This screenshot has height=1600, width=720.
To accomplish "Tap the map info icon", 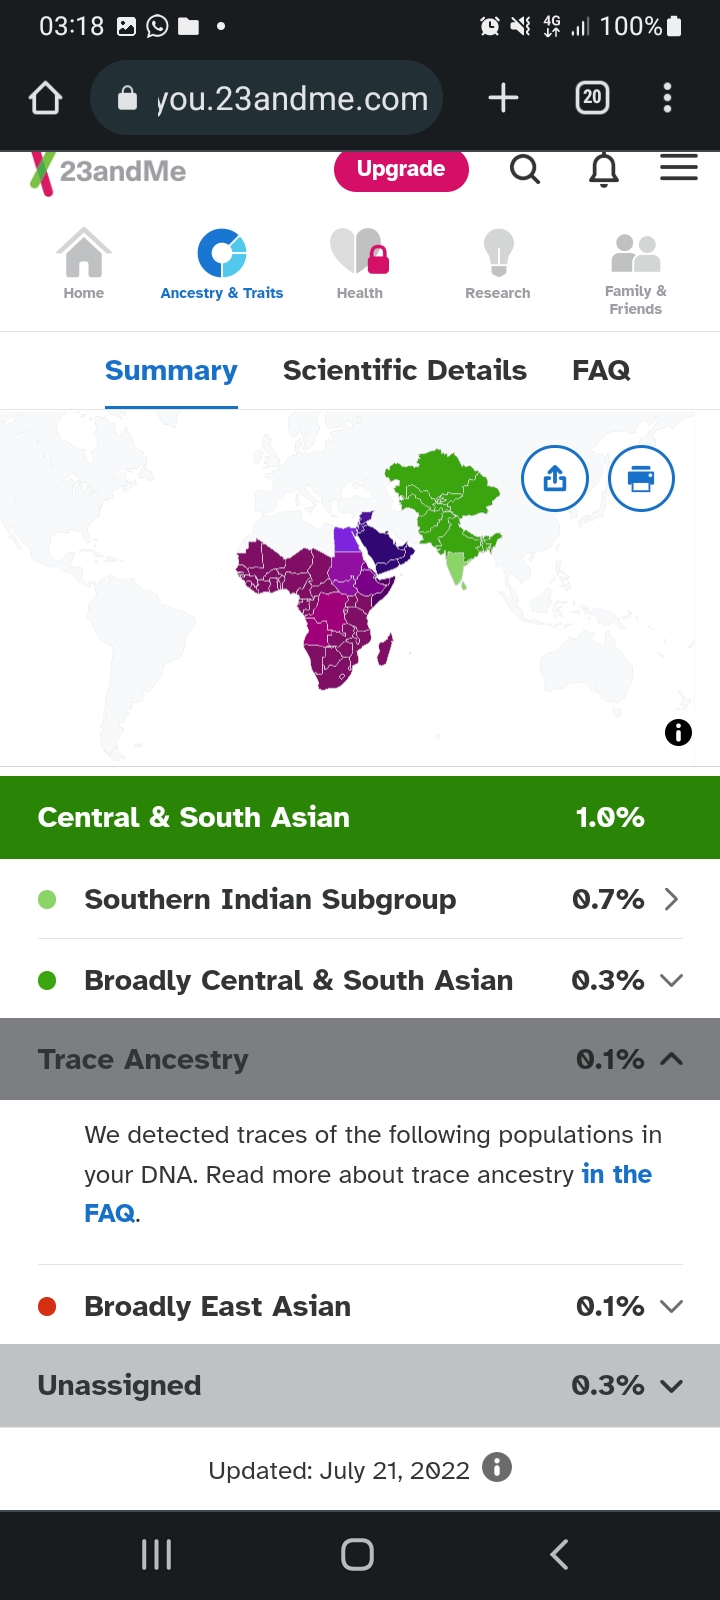I will click(678, 733).
